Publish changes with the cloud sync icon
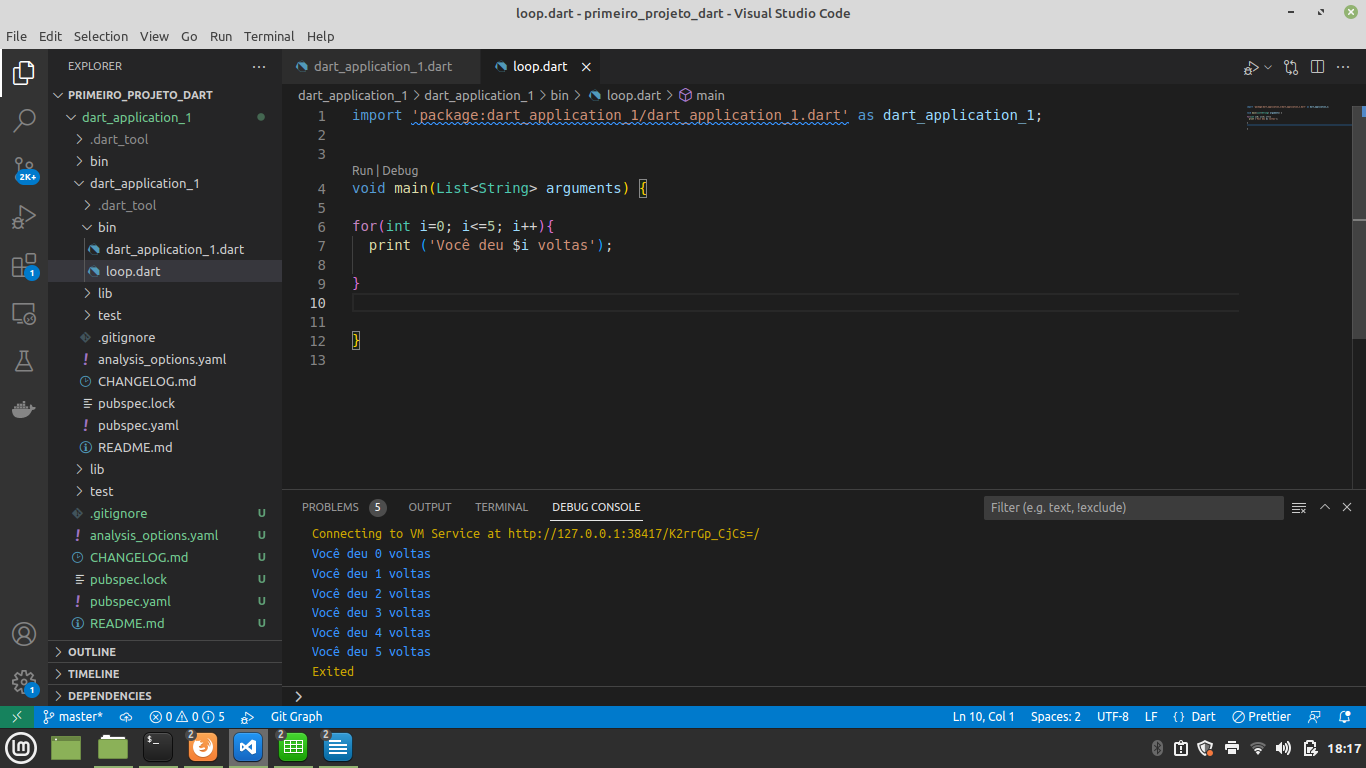The image size is (1366, 768). pyautogui.click(x=126, y=717)
